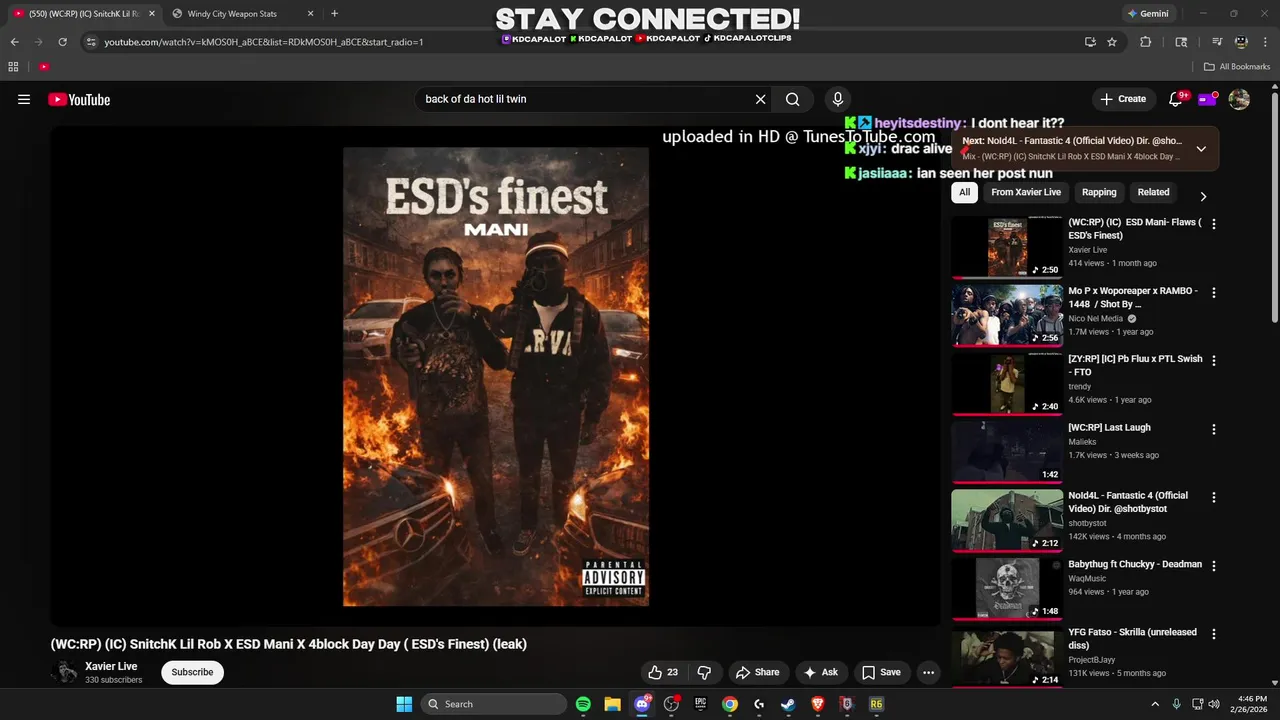Open the YouTube account avatar menu
Viewport: 1280px width, 720px height.
point(1239,99)
